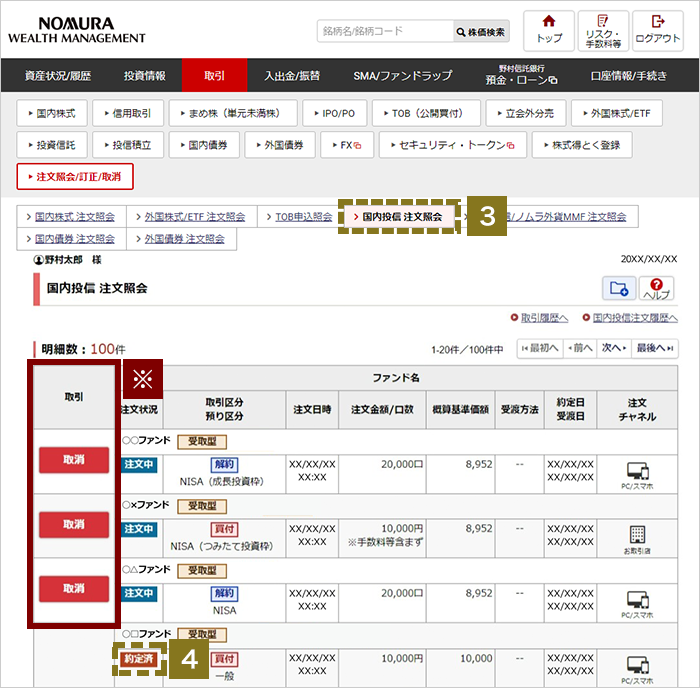
Task: Follow the 国内投信注文履歴へ link
Action: pos(635,317)
